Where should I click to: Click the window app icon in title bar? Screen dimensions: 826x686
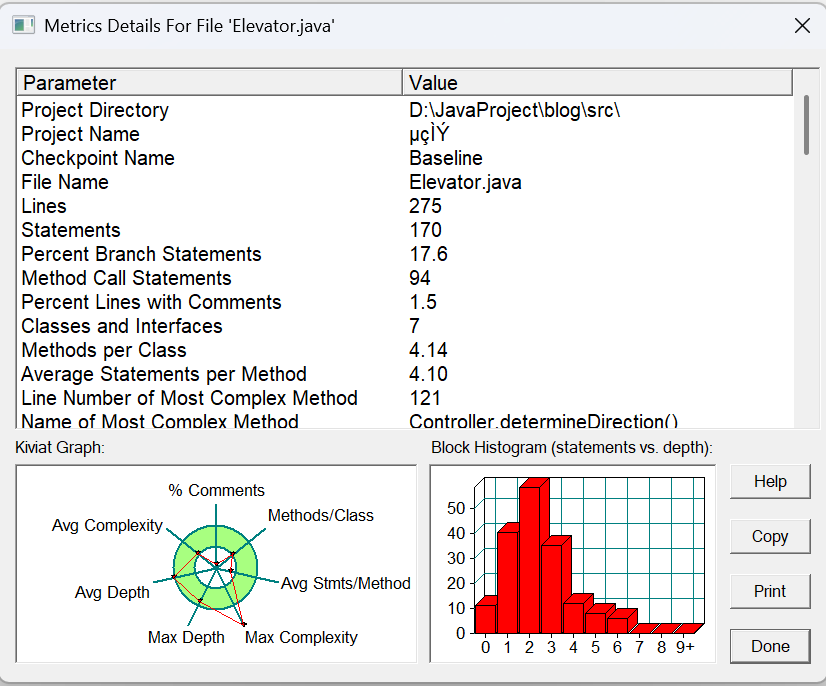[24, 25]
